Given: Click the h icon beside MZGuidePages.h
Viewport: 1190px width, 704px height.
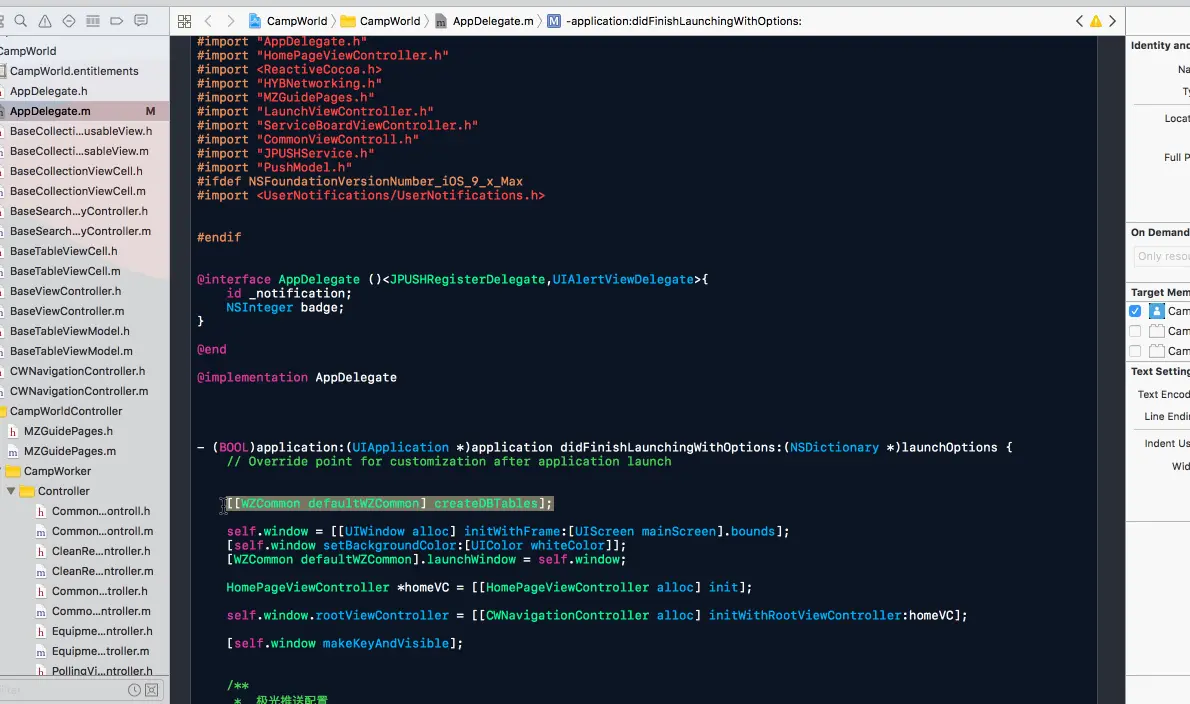Looking at the screenshot, I should (13, 431).
